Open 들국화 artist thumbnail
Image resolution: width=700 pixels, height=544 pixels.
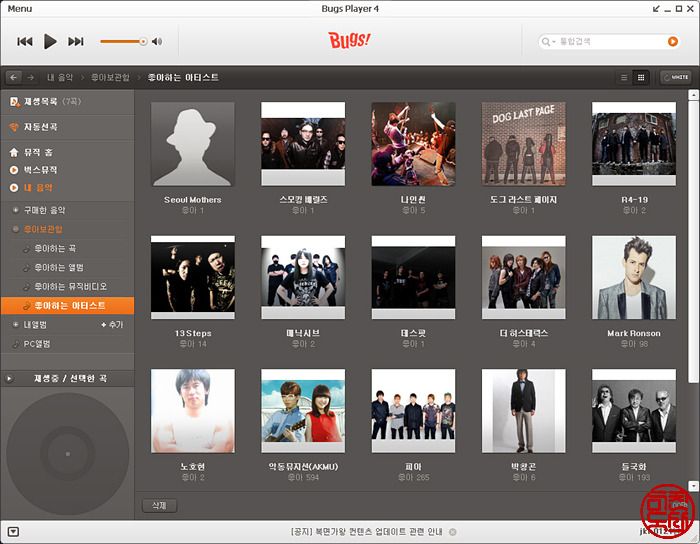(634, 411)
